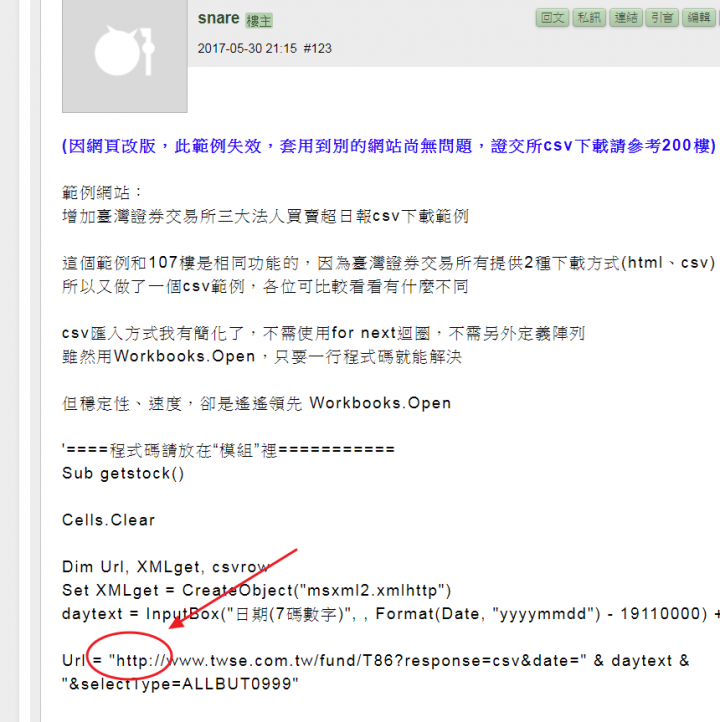Click the 'Dim Url, XMLget, csvrow' line
Screen dimensions: 720x722
click(x=166, y=567)
